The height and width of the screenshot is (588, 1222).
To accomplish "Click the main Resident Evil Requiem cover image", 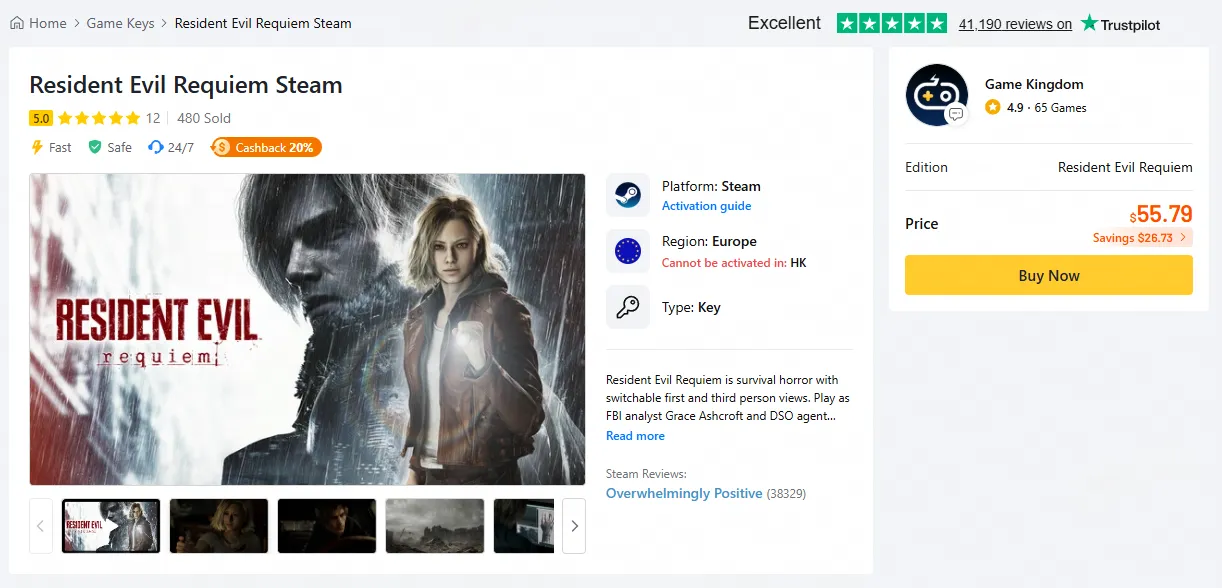I will click(x=308, y=330).
